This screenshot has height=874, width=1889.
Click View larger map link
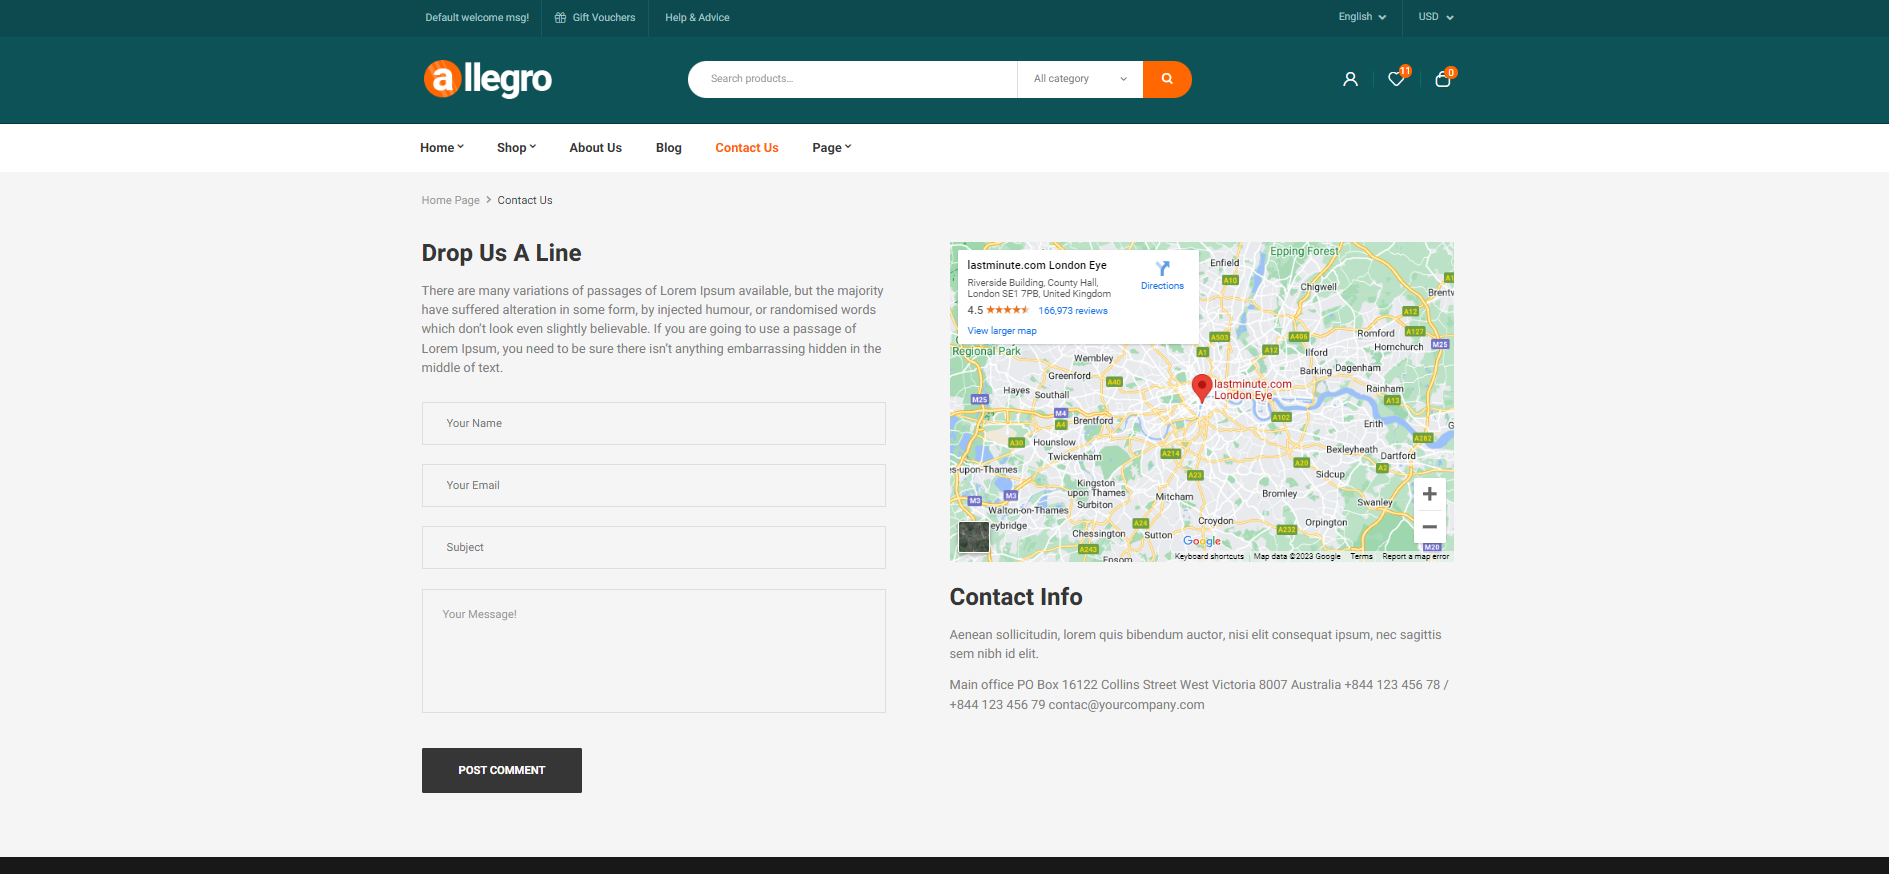pos(1002,331)
